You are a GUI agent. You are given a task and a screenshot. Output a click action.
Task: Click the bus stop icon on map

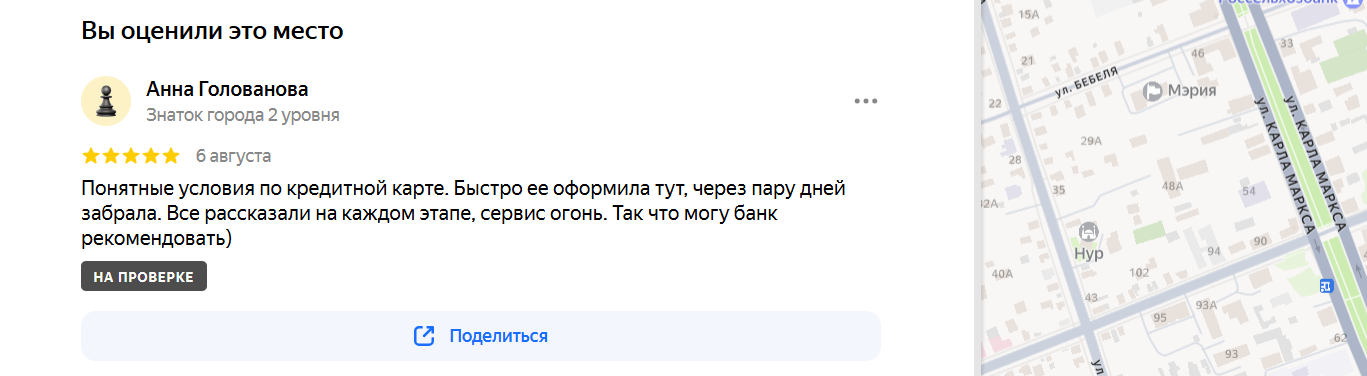coord(1326,286)
